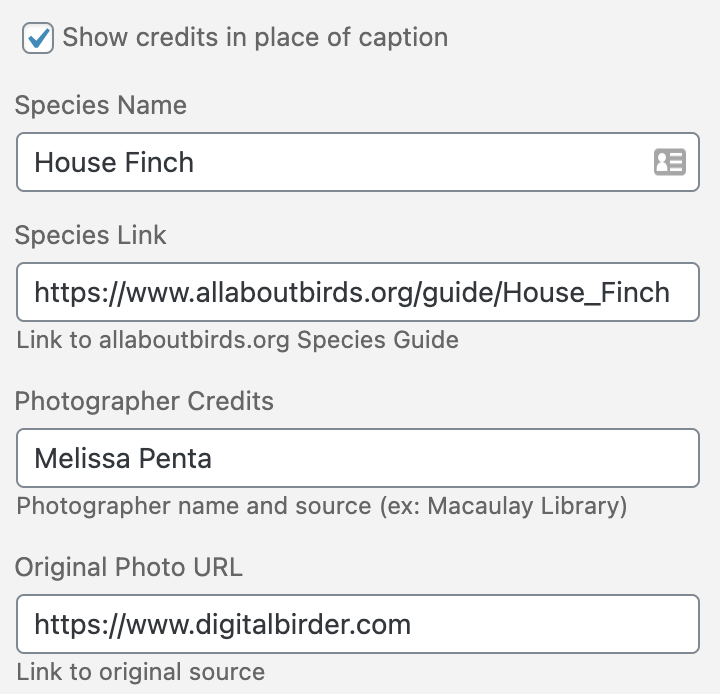This screenshot has width=720, height=694.
Task: Click 'House_Finch' at end of Species Link URL
Action: pos(586,292)
